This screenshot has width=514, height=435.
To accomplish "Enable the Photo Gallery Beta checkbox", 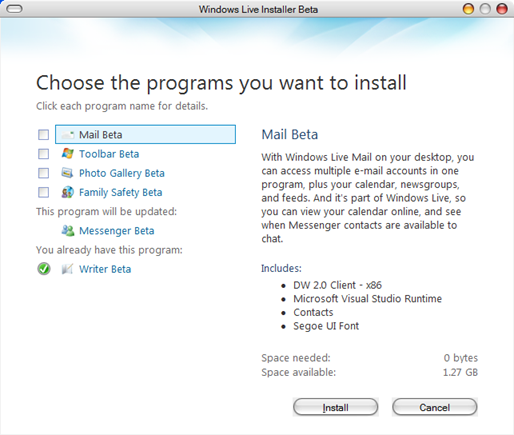I will tap(43, 173).
